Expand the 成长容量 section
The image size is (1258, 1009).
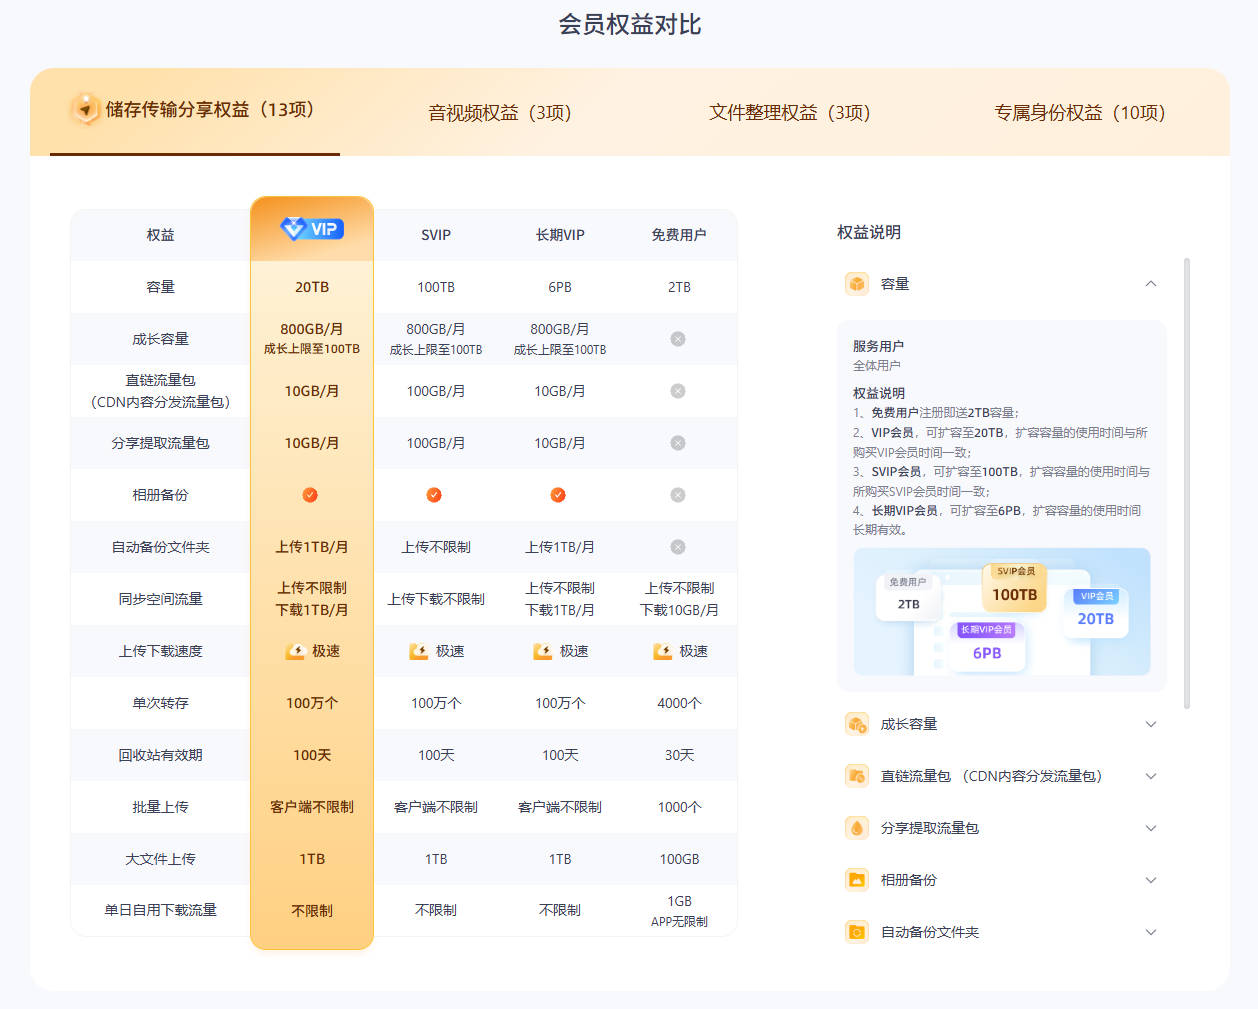click(x=1150, y=723)
